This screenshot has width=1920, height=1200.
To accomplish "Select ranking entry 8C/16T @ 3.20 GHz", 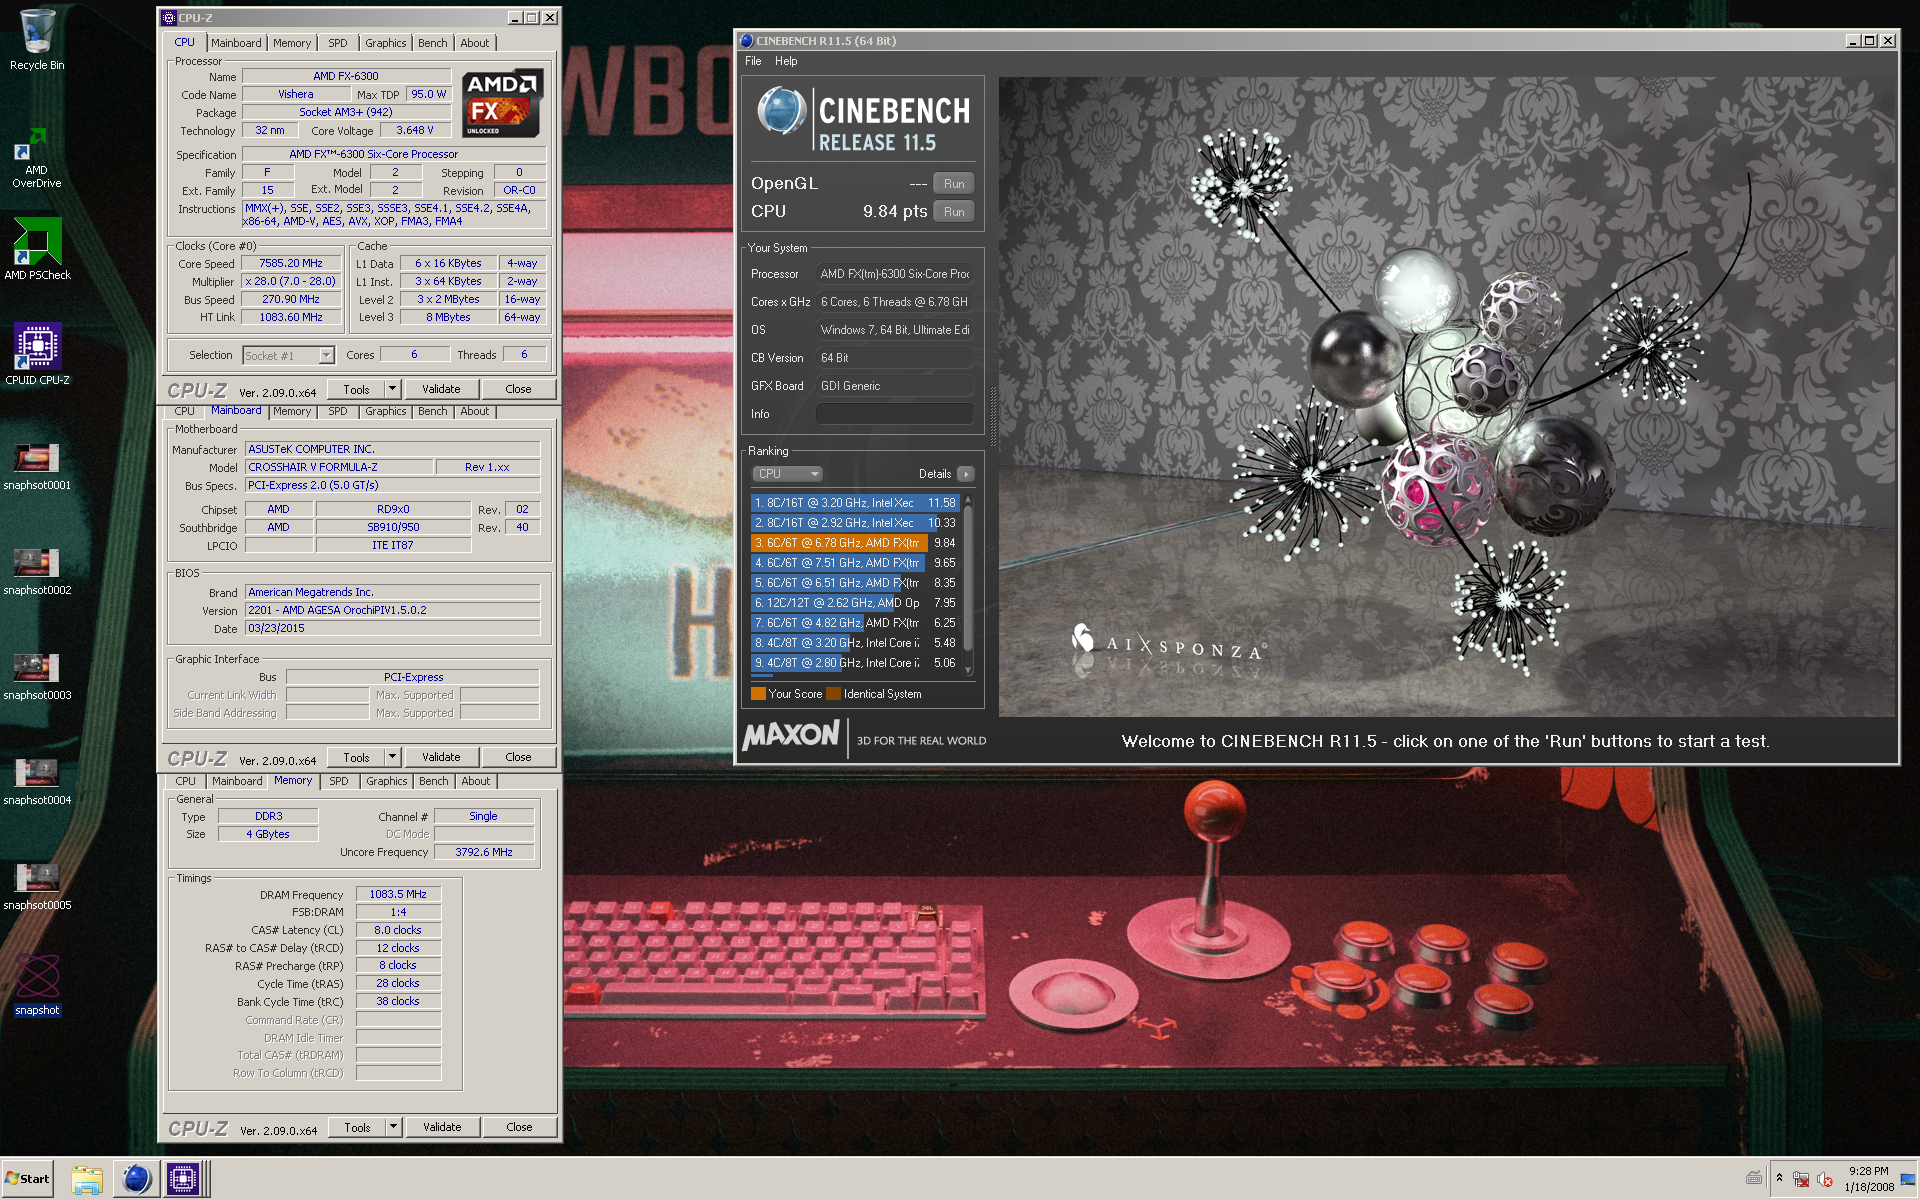I will coord(855,503).
